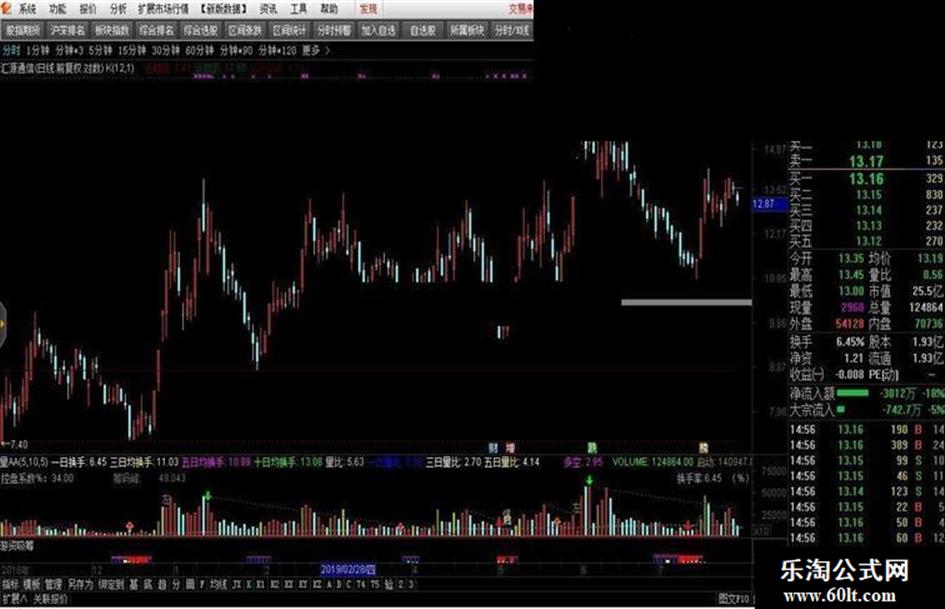Click the 所属板块 toolbar button
Viewport: 945px width, 609px height.
pyautogui.click(x=467, y=30)
